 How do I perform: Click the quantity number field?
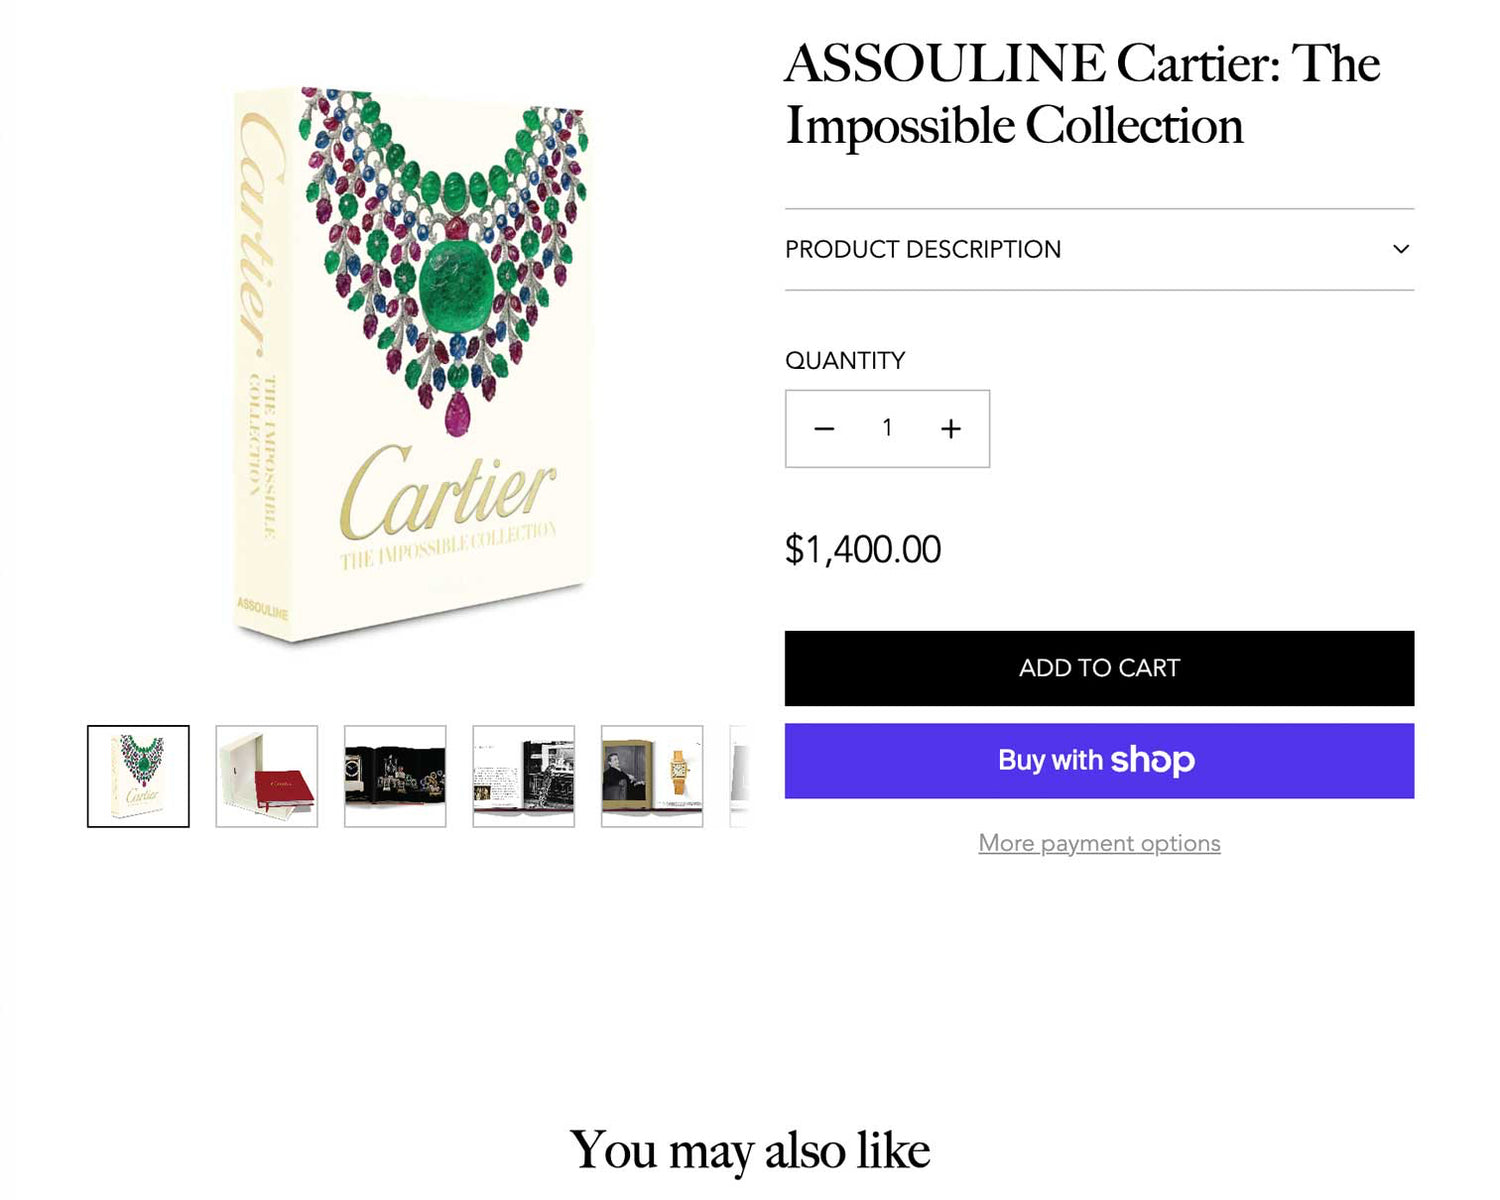click(887, 429)
